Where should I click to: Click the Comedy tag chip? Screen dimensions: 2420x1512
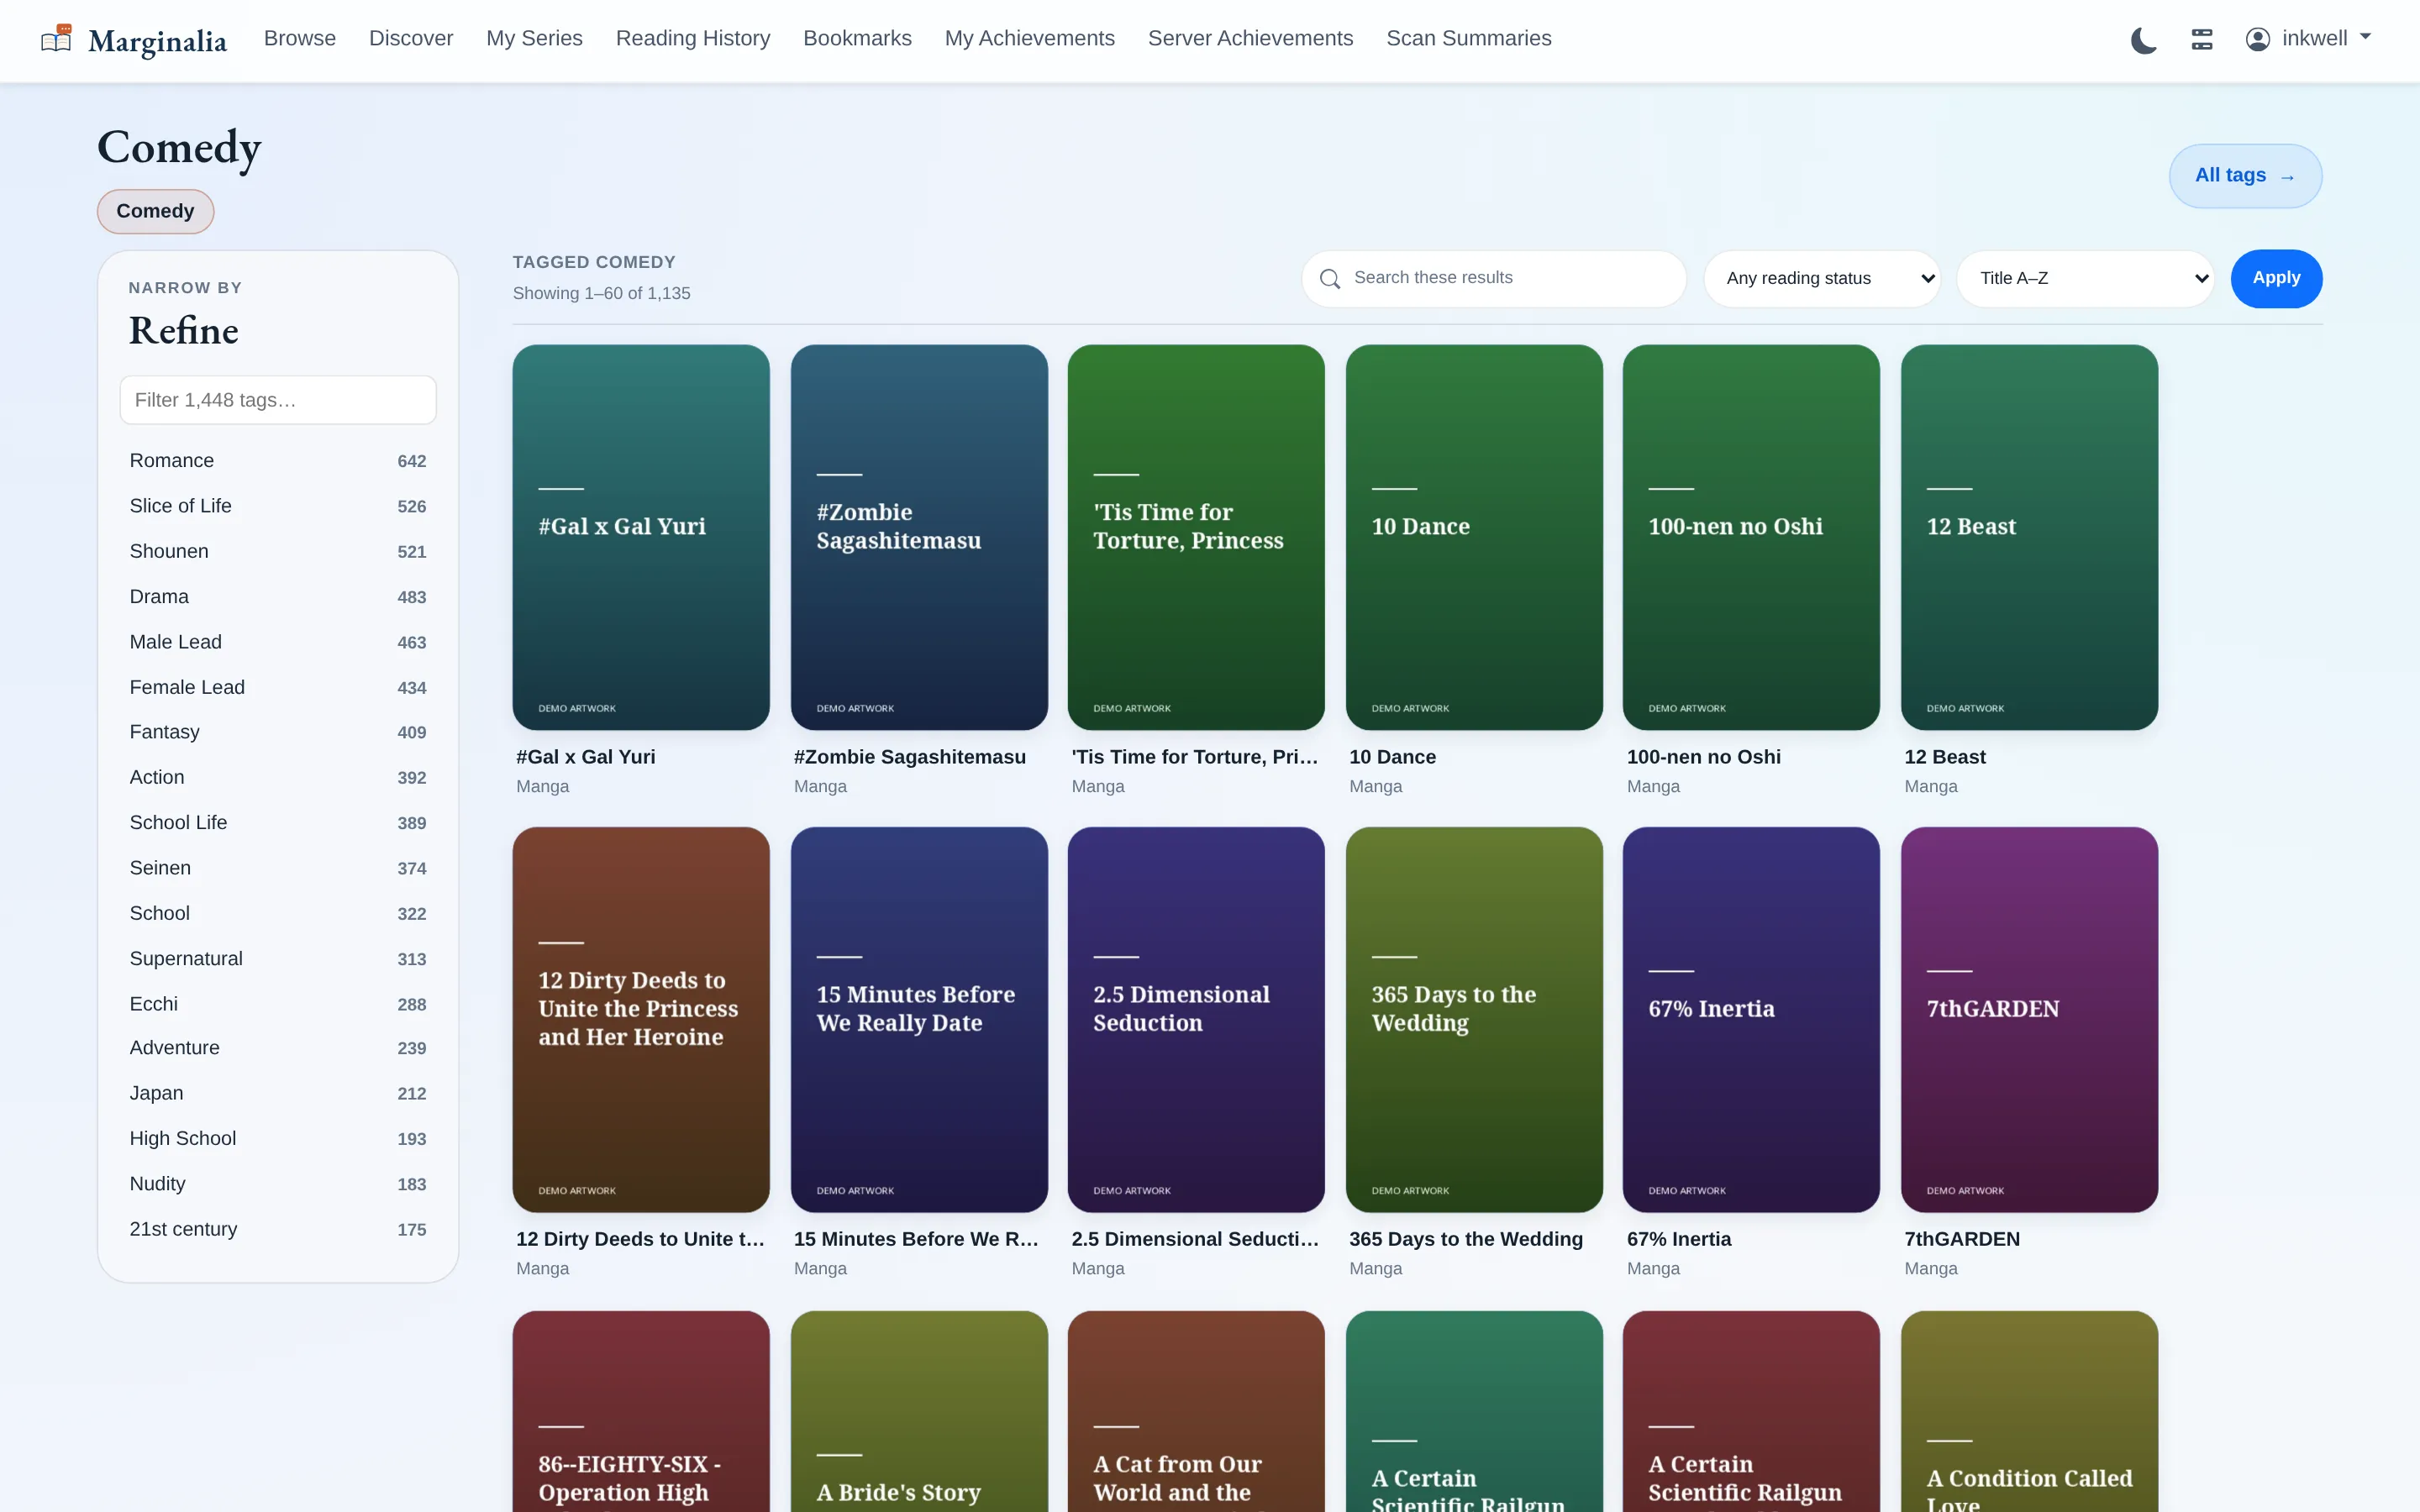click(155, 211)
